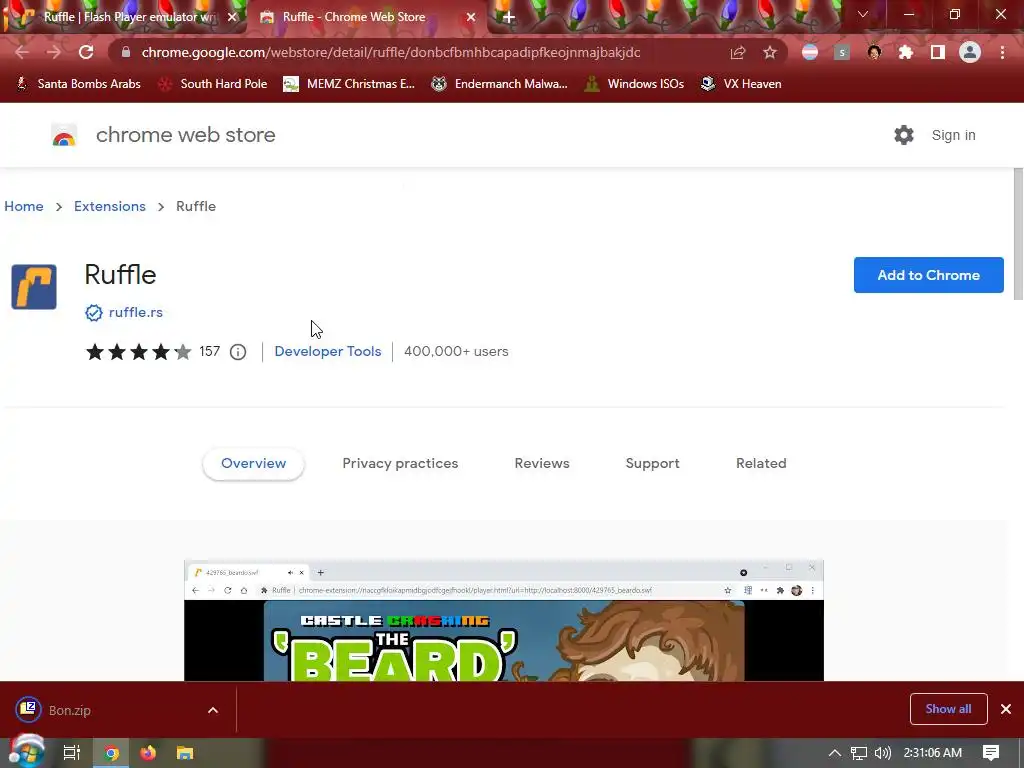Image resolution: width=1024 pixels, height=768 pixels.
Task: Open a new browser tab
Action: pos(509,17)
